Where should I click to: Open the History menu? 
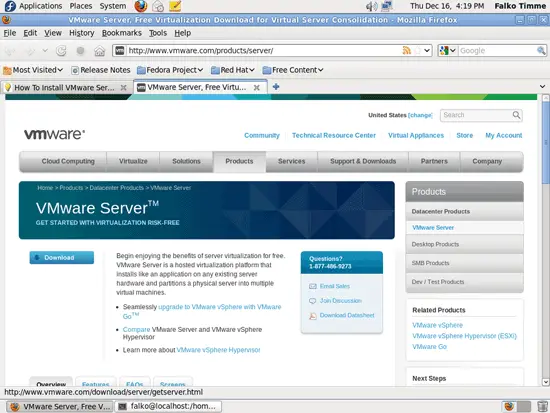point(82,33)
